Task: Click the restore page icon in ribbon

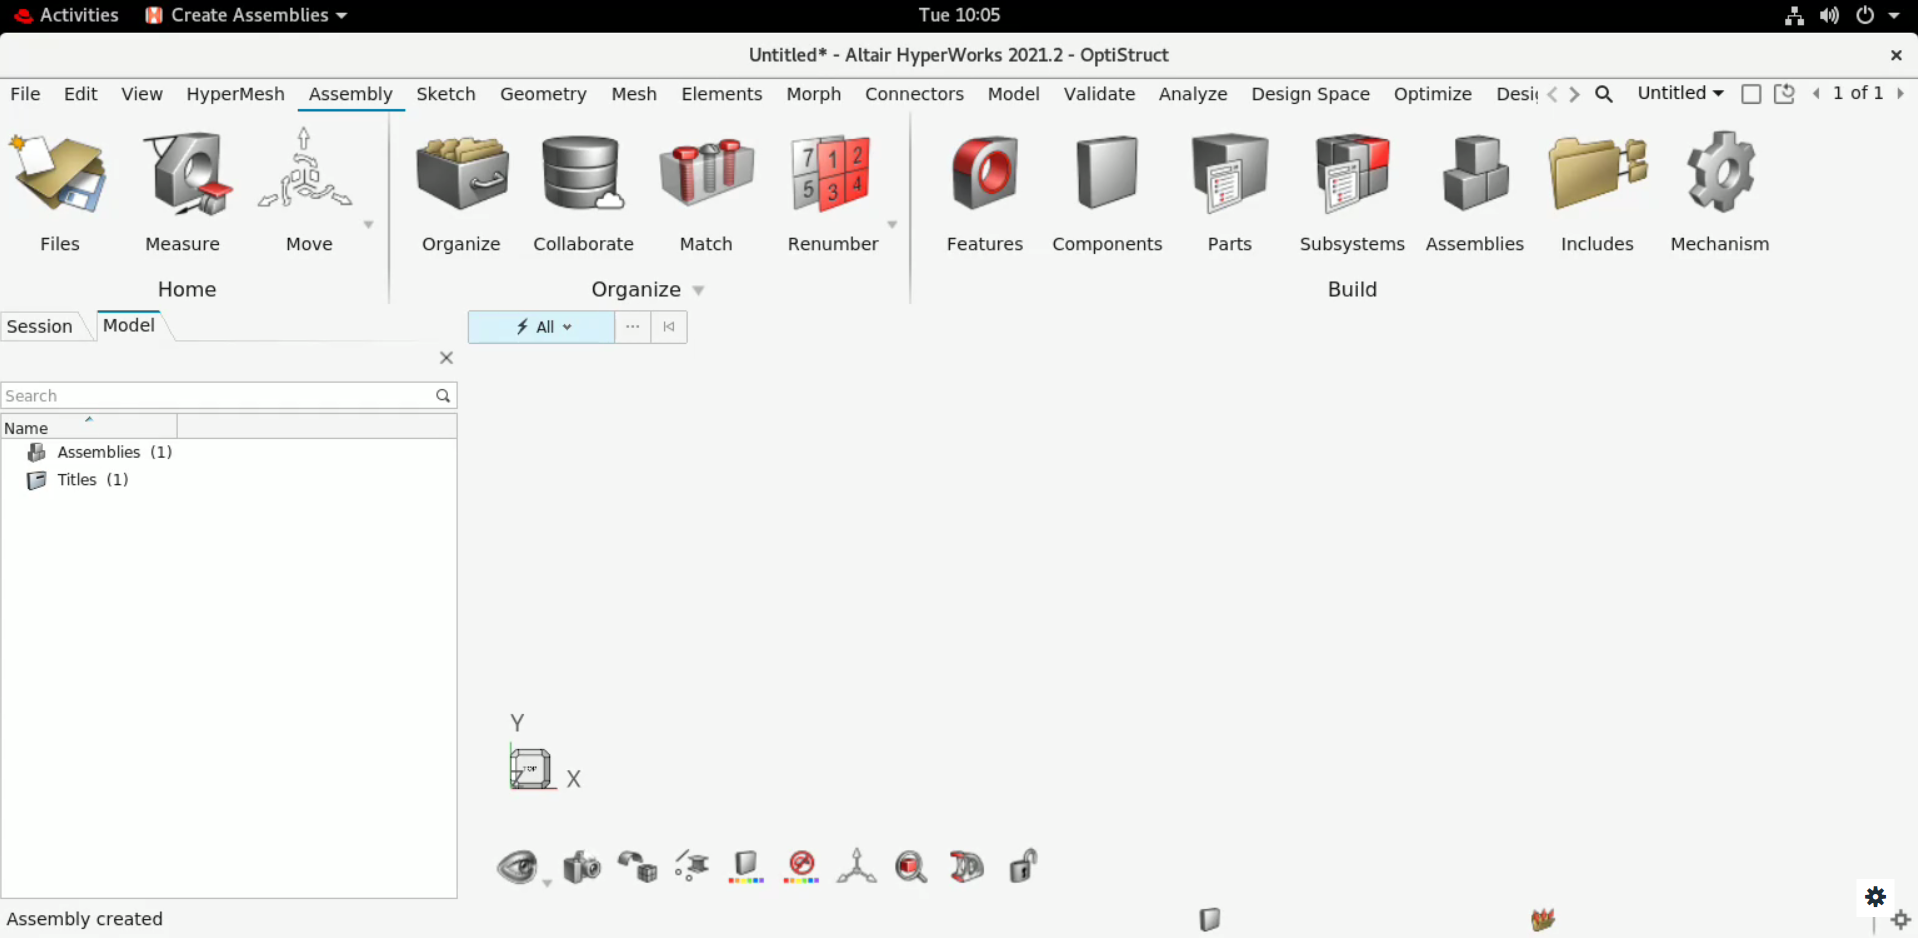Action: (1784, 94)
